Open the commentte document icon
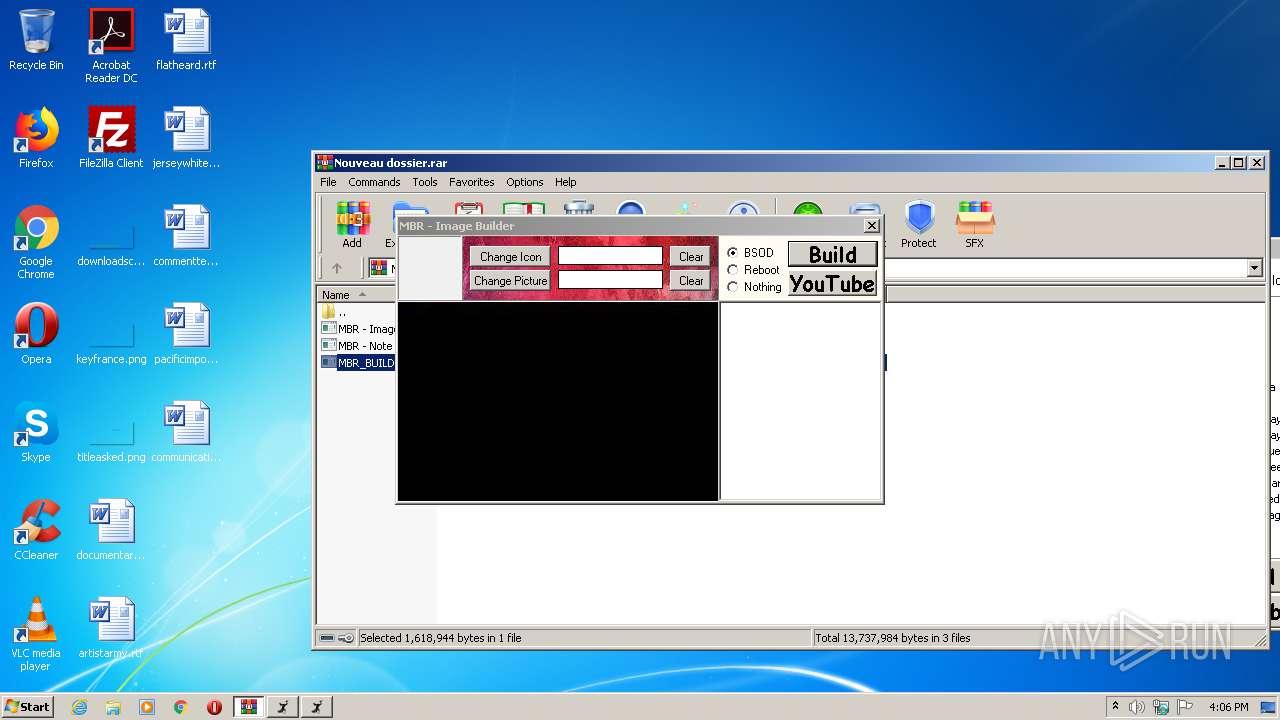The image size is (1280, 720). [186, 237]
